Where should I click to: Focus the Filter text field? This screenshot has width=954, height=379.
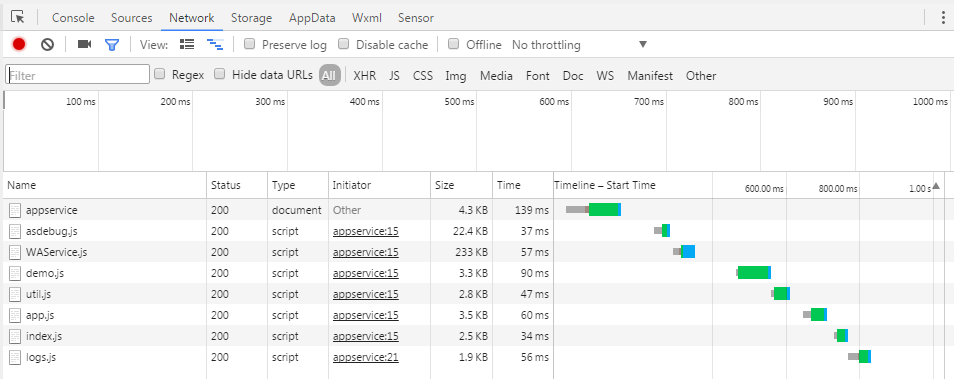pyautogui.click(x=77, y=75)
